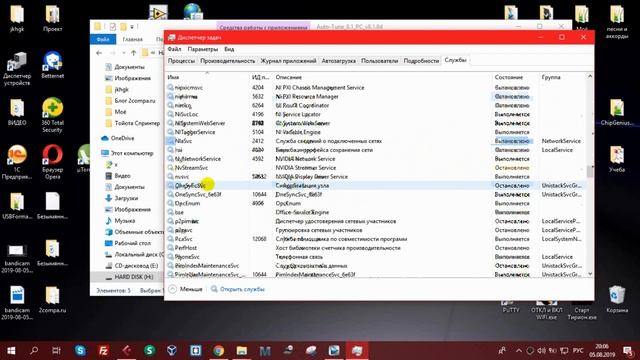Go up one folder level in File Explorer

coord(133,53)
